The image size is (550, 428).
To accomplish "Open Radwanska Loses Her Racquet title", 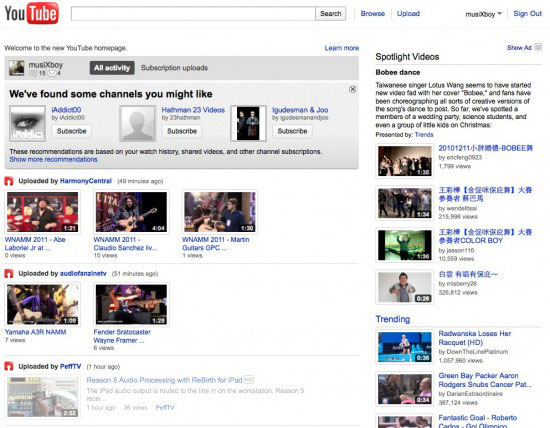I will pyautogui.click(x=475, y=338).
